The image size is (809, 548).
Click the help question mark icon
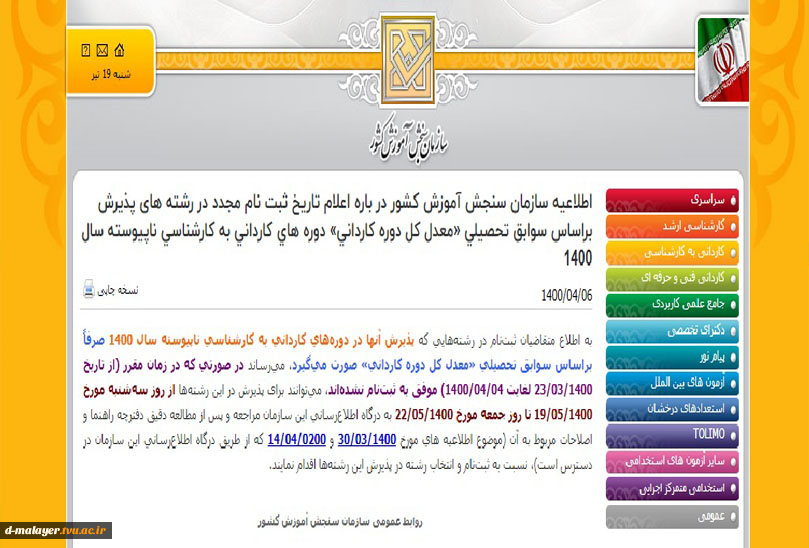click(86, 50)
